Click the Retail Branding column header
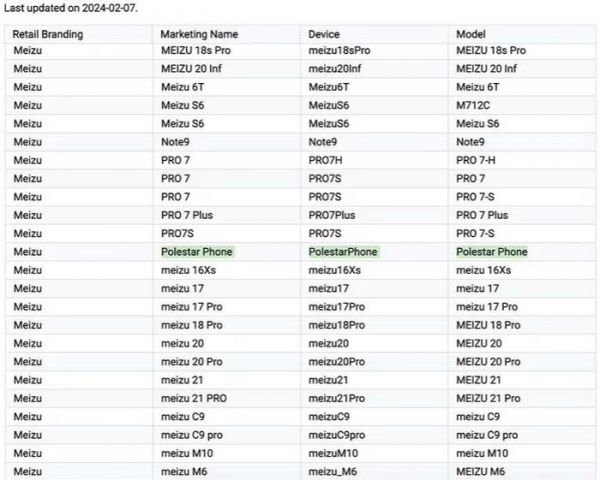600x480 pixels. [x=48, y=34]
